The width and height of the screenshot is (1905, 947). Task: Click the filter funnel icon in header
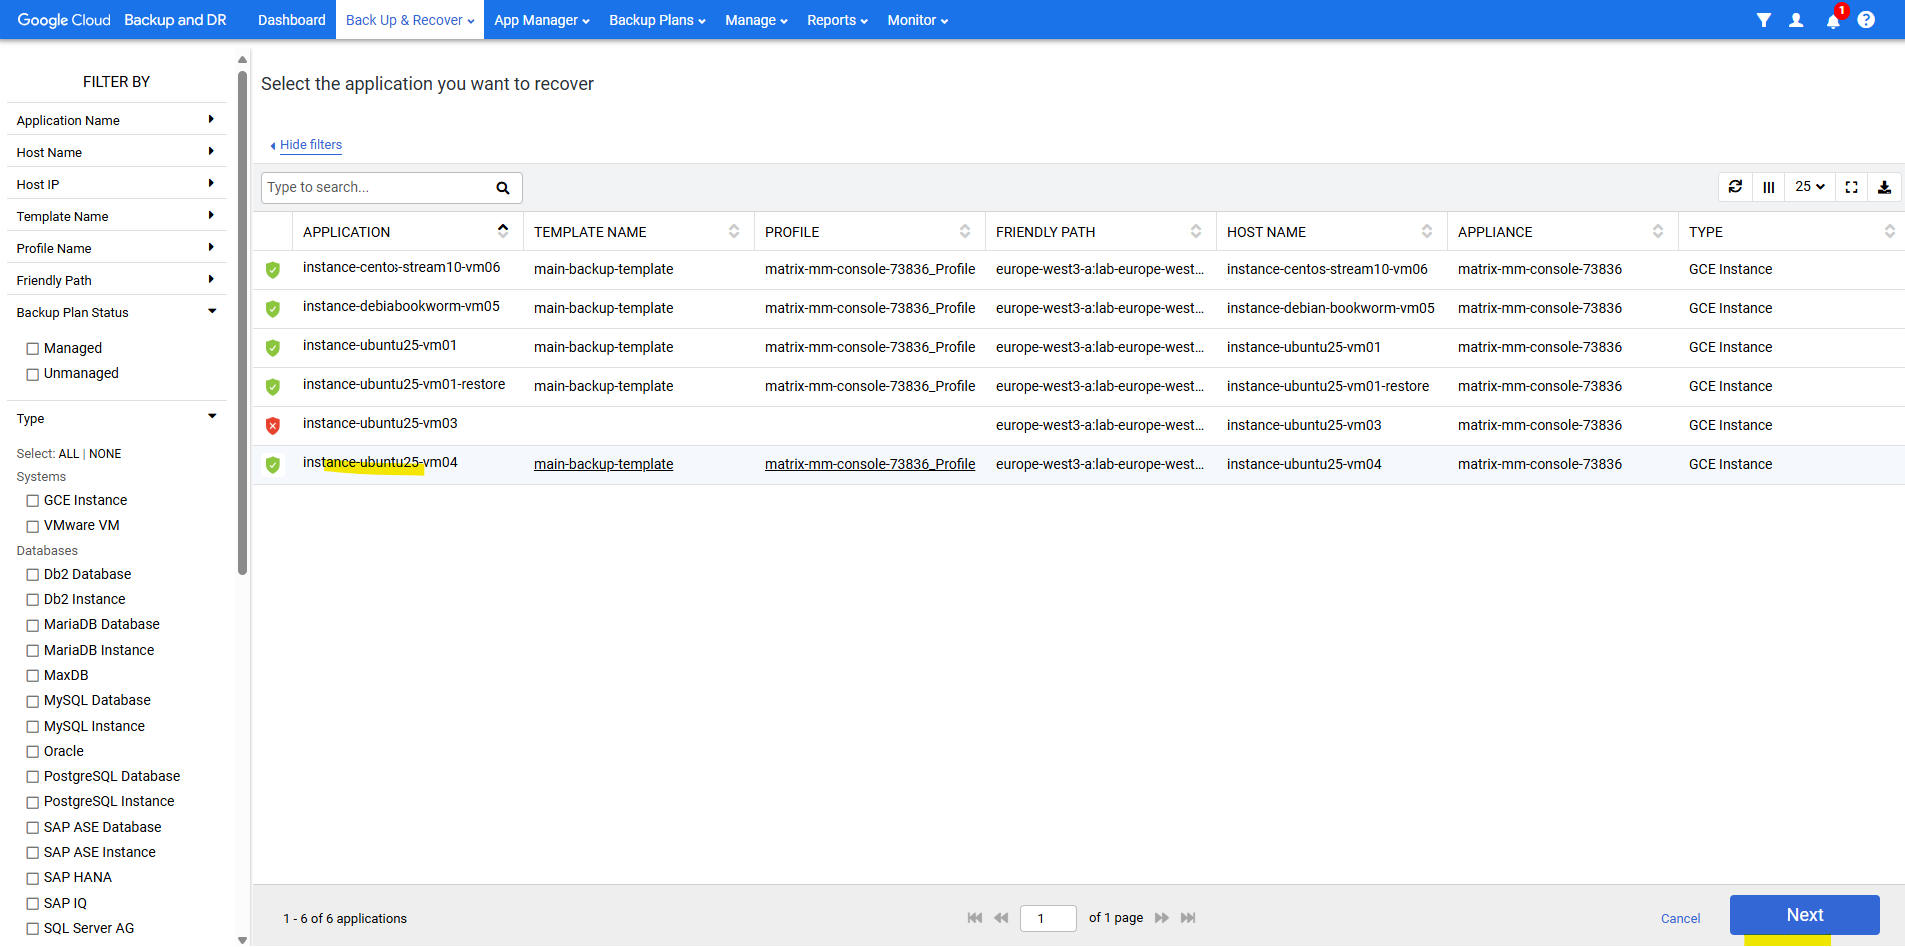point(1763,20)
